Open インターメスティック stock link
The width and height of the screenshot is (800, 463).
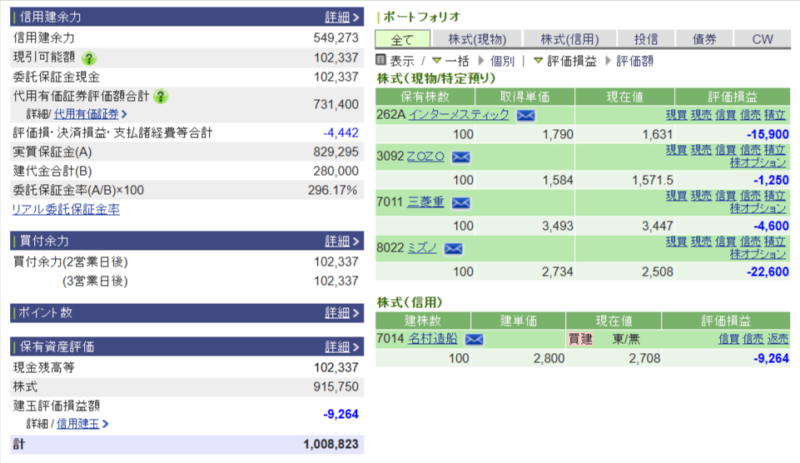(x=459, y=114)
